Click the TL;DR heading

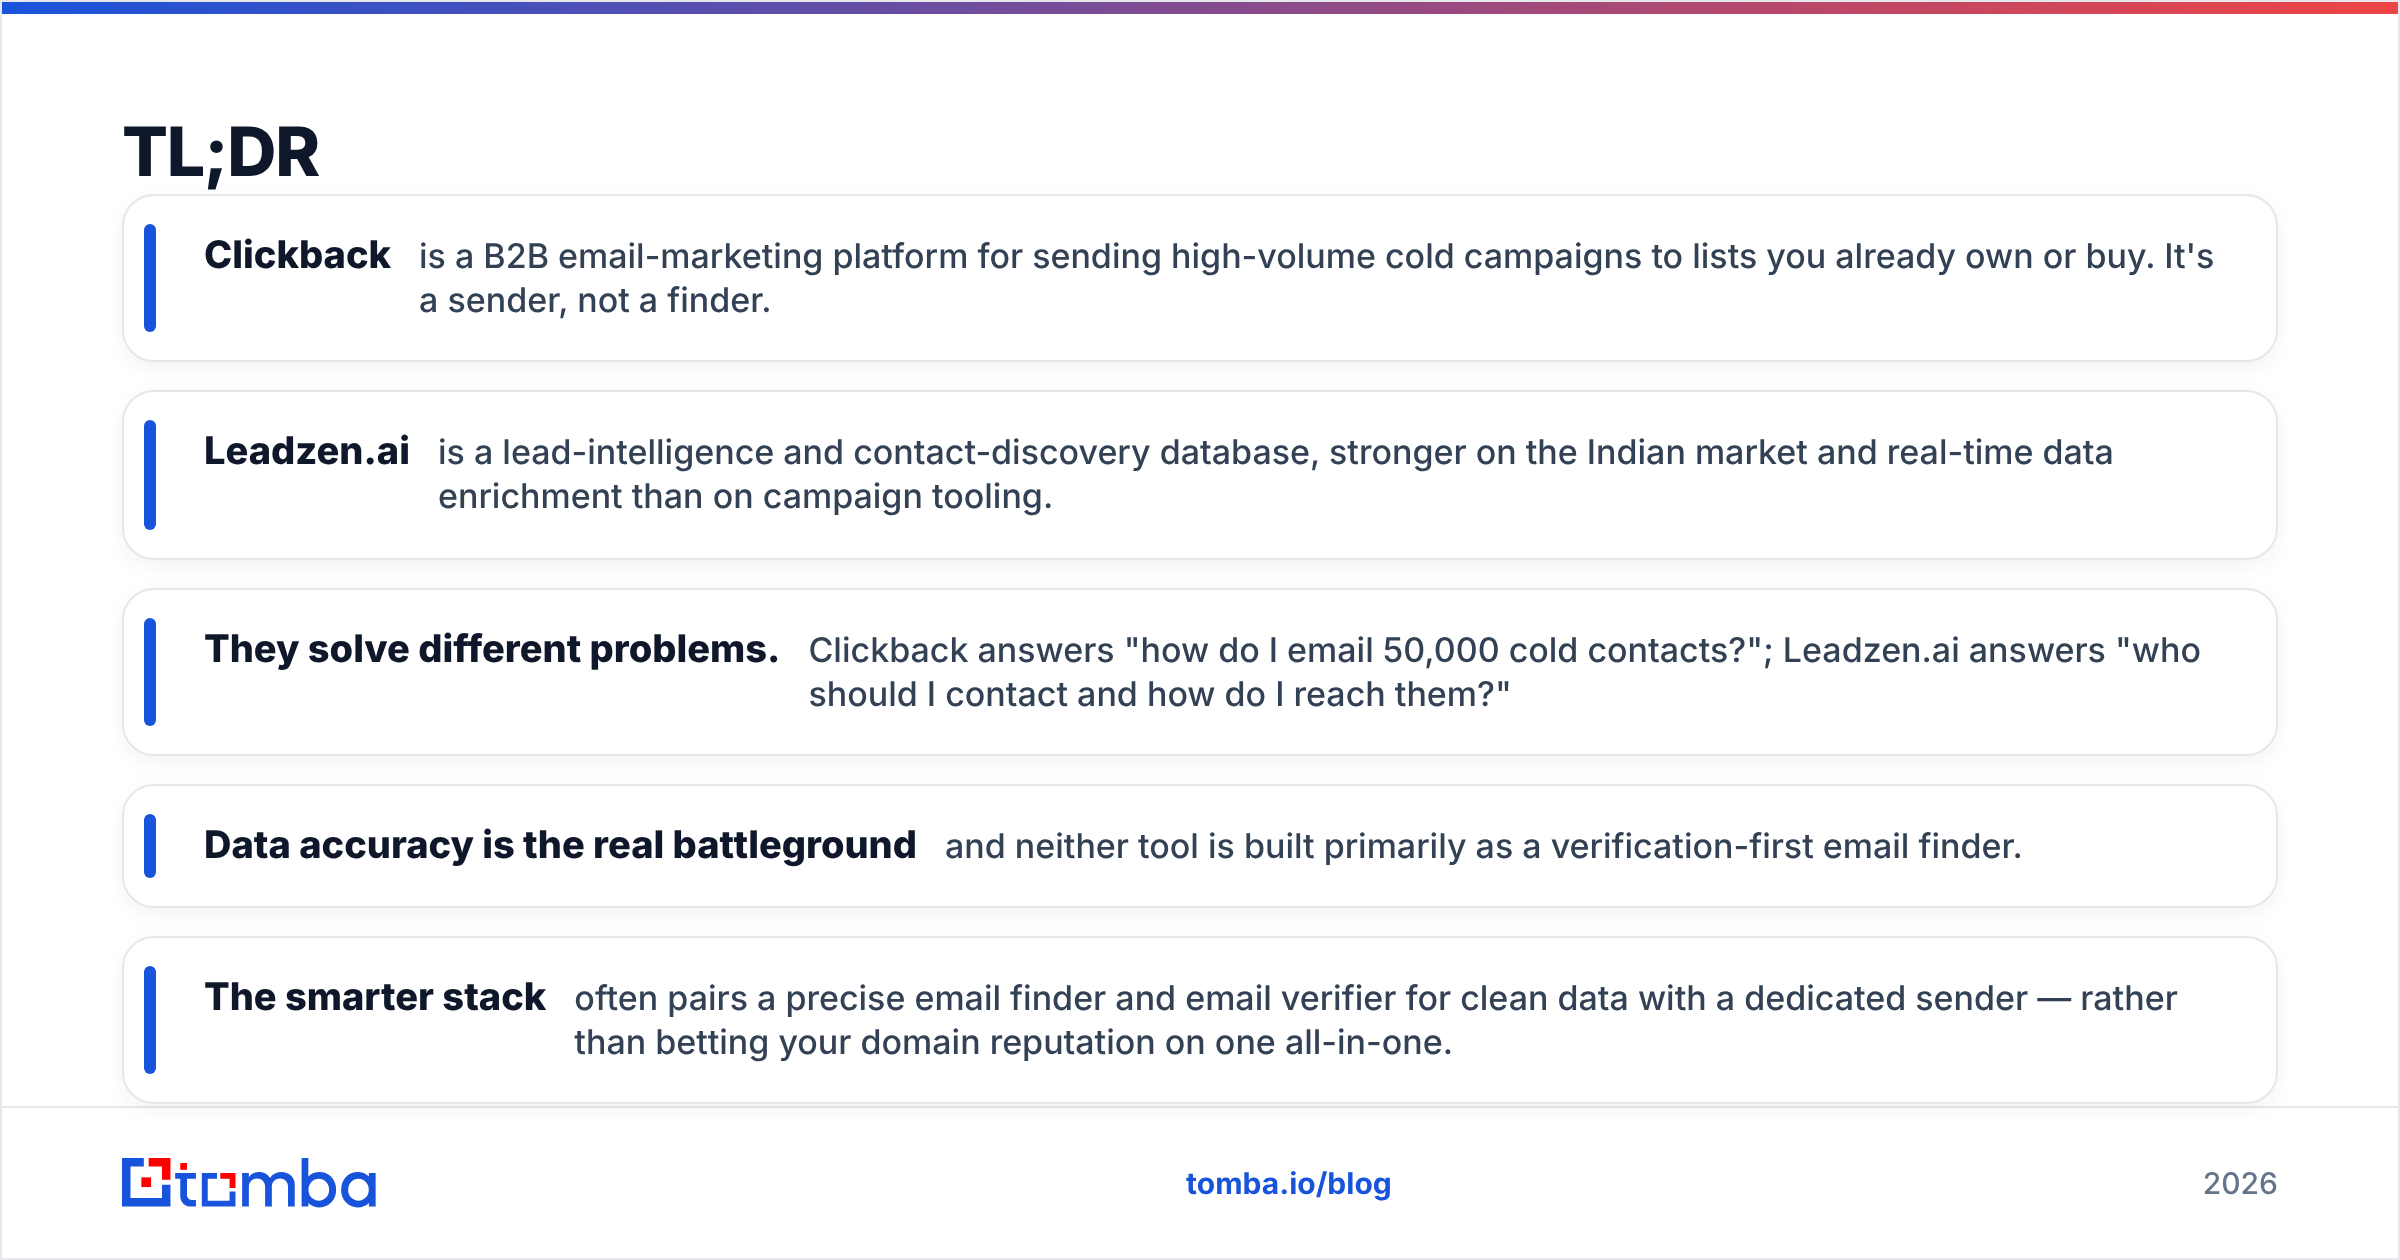[x=221, y=153]
